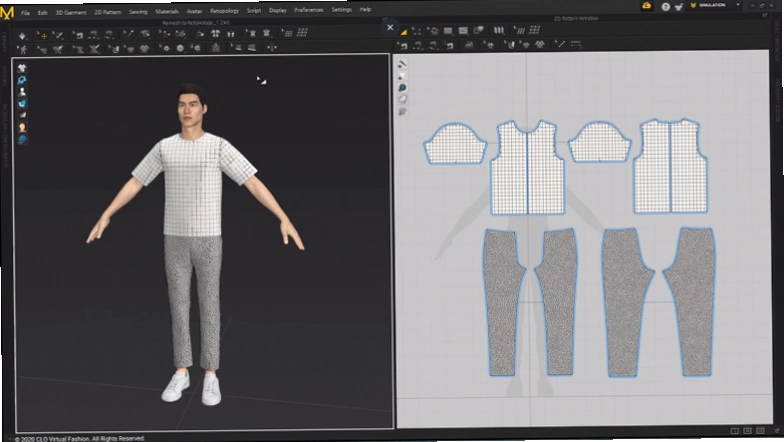The width and height of the screenshot is (784, 442).
Task: Click the diagonal line tool in second 2D toolbar row
Action: point(560,44)
